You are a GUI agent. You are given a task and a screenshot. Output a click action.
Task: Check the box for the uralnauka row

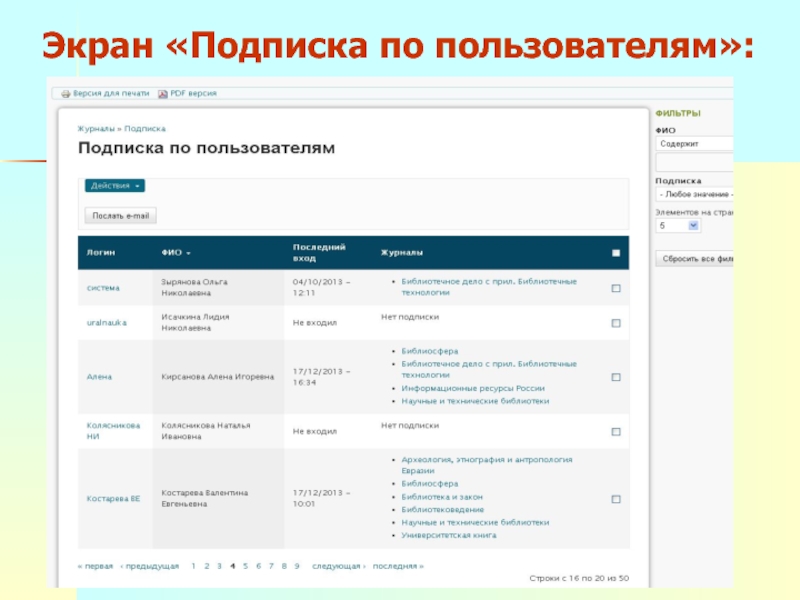coord(616,323)
